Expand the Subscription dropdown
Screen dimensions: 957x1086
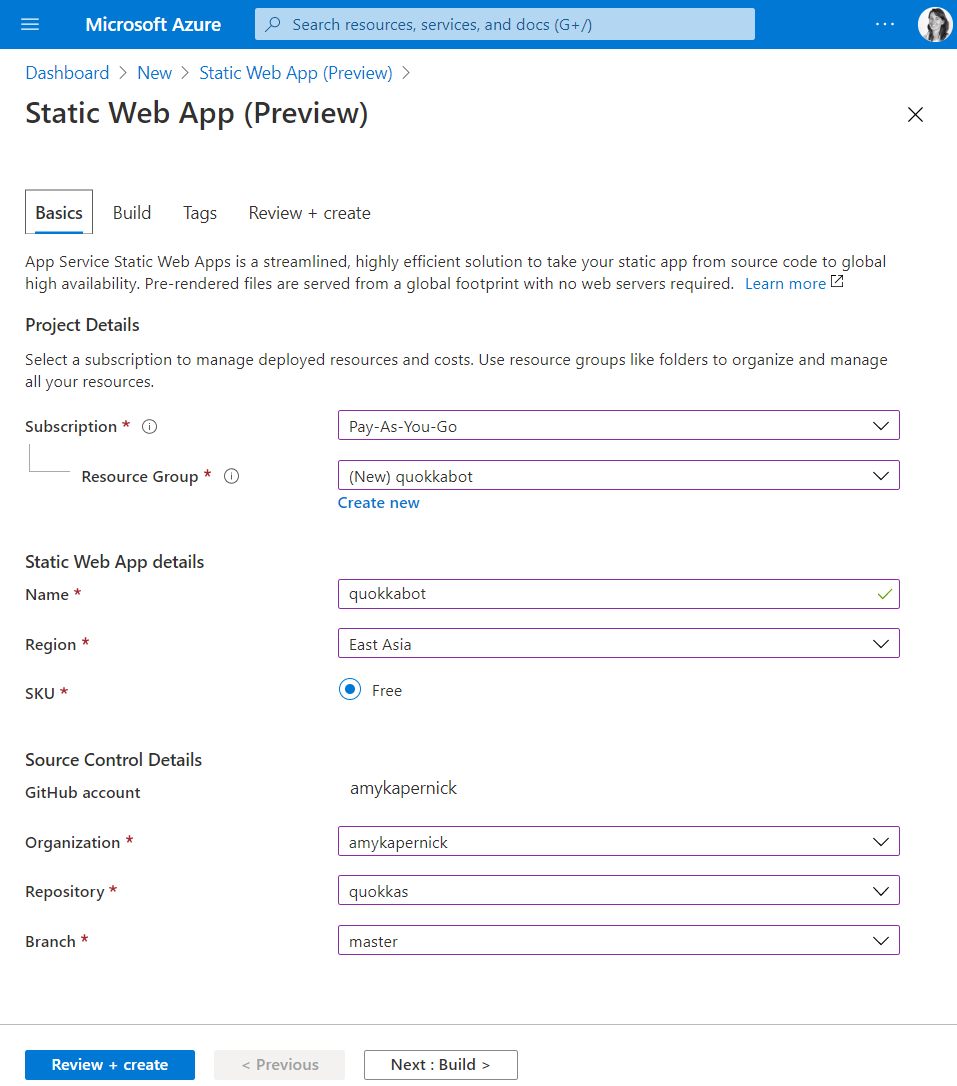pos(618,426)
